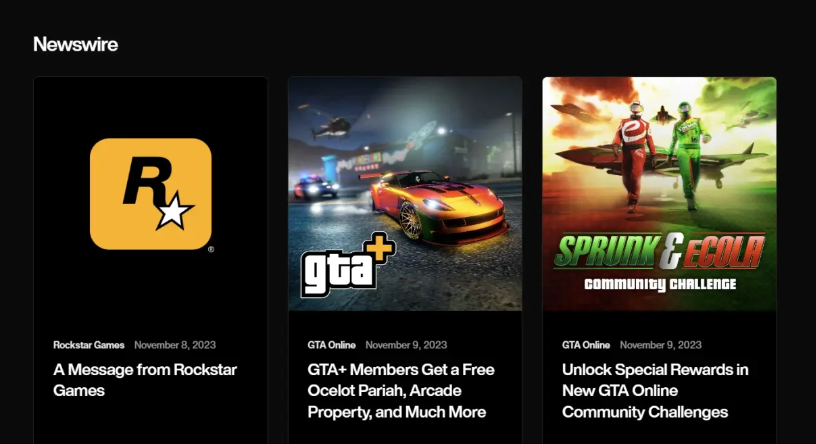
Task: Select the 'GTA Online' tag on GTA+ card
Action: 332,345
